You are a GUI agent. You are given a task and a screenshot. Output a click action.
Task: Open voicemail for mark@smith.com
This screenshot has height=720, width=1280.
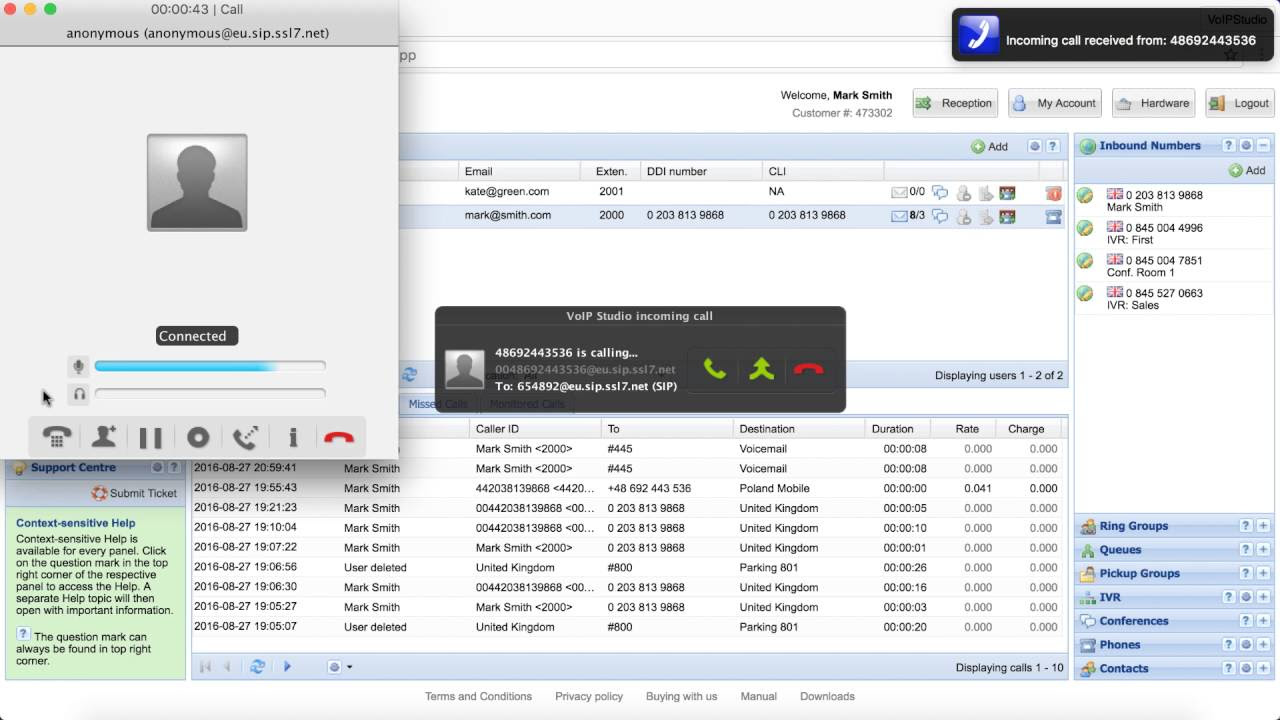[x=899, y=215]
